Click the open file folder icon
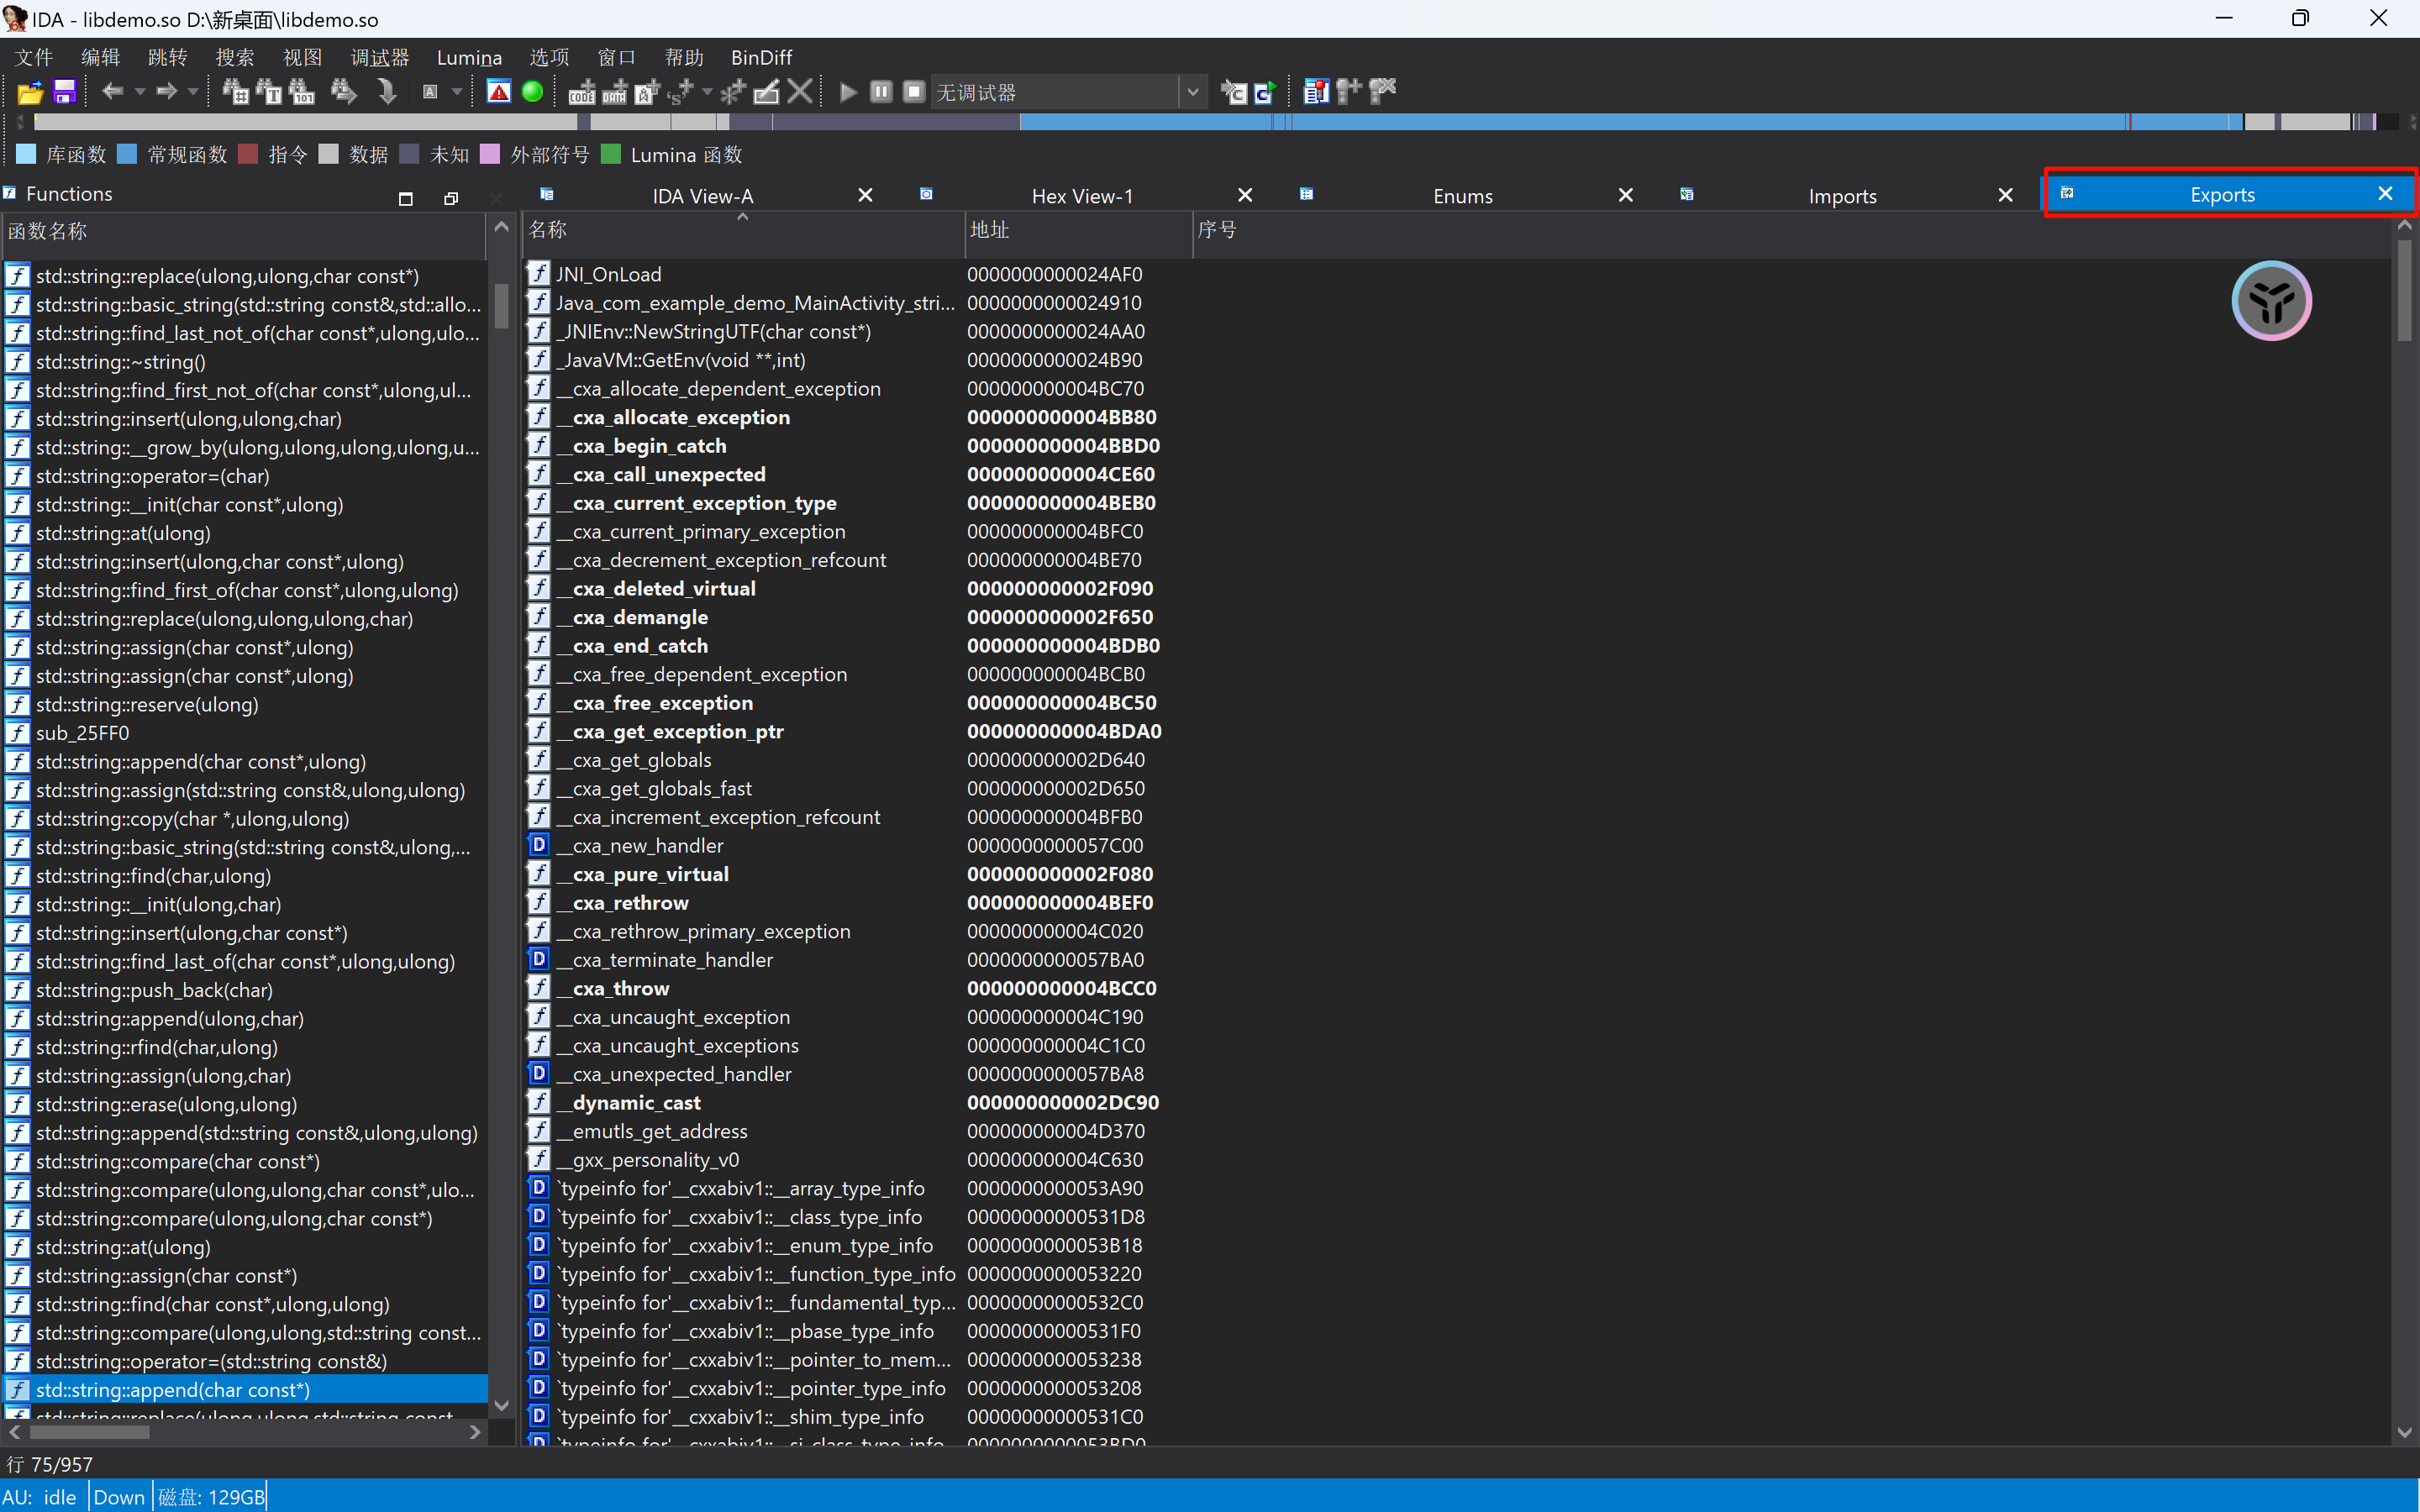2420x1512 pixels. pyautogui.click(x=30, y=92)
